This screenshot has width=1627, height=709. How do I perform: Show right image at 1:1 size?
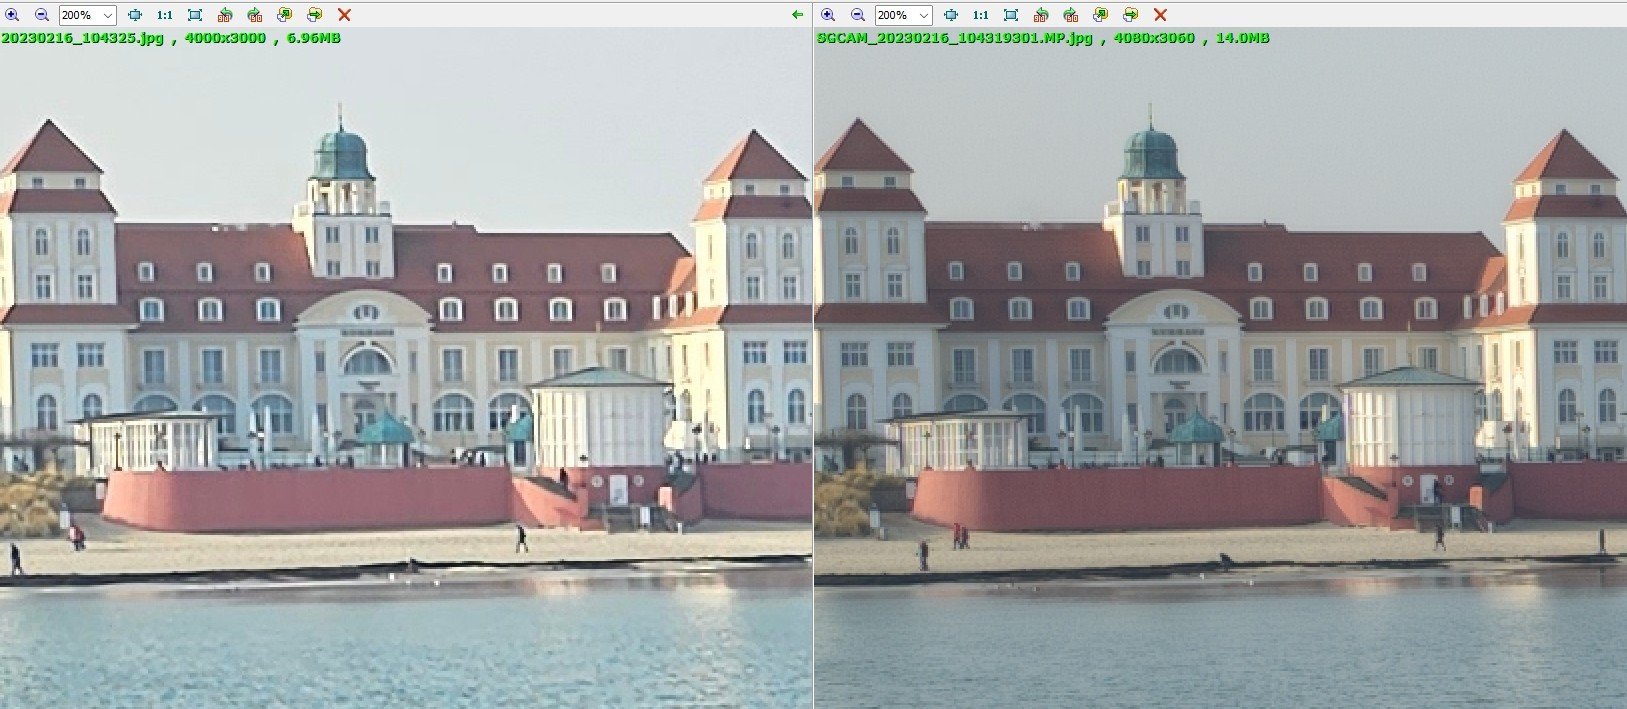(x=981, y=15)
